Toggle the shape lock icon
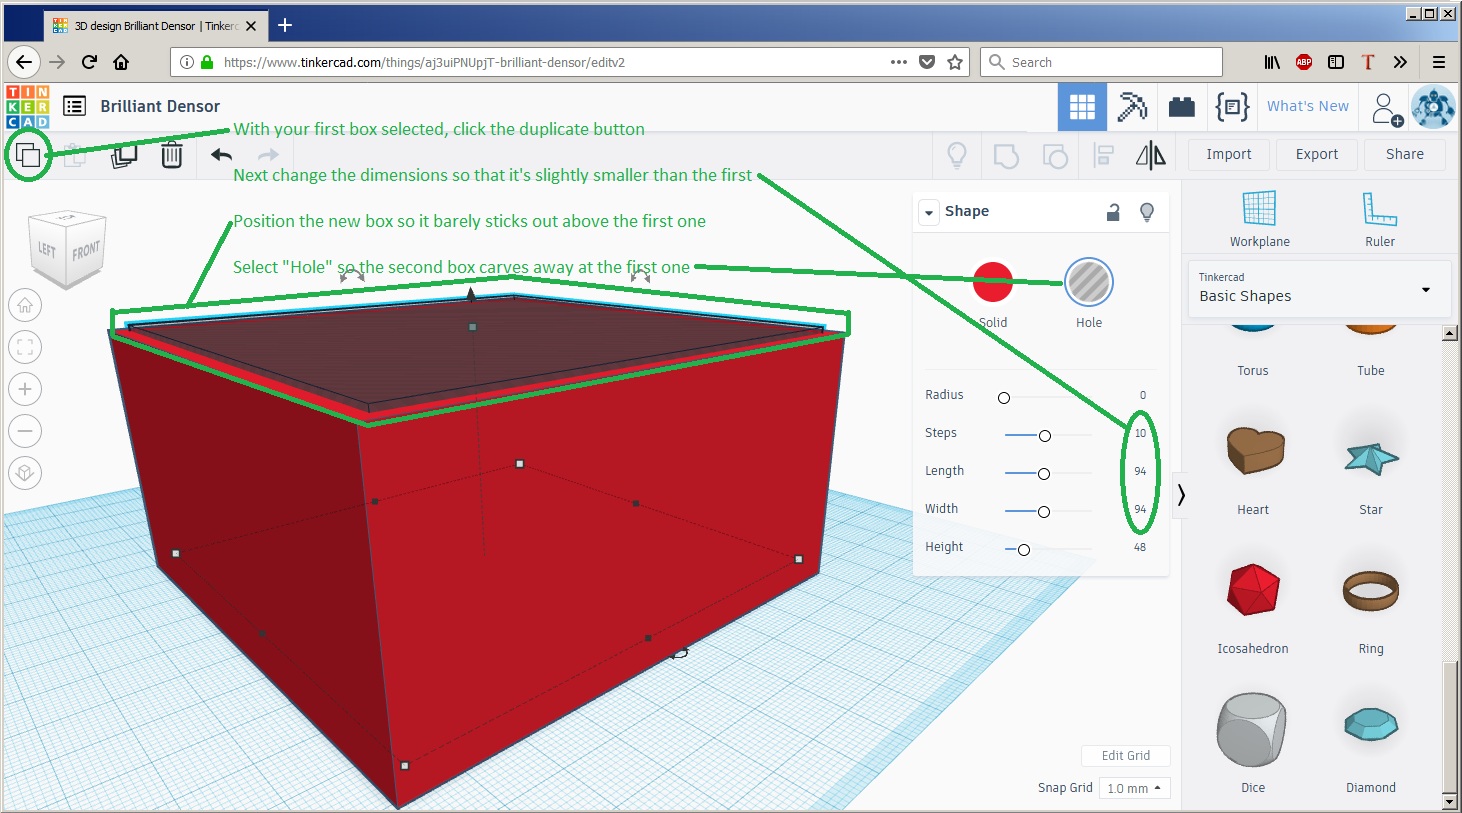This screenshot has width=1462, height=813. [1113, 212]
